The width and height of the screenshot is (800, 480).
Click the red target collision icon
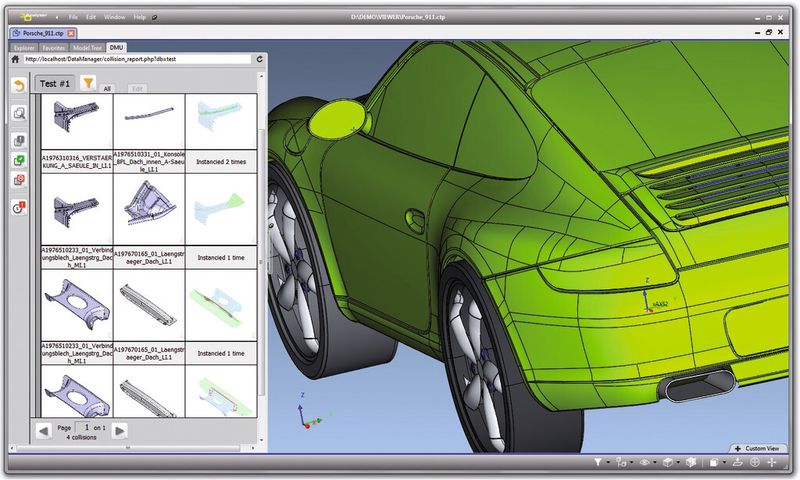[x=19, y=180]
